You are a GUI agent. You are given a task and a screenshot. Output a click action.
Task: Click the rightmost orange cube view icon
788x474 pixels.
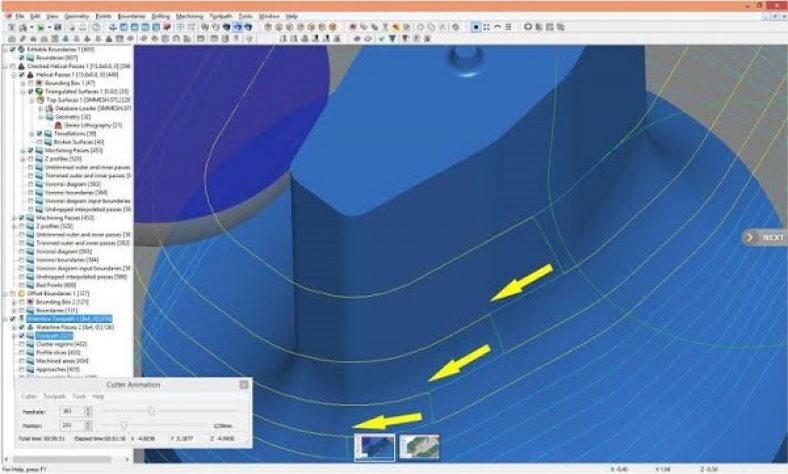tap(333, 27)
